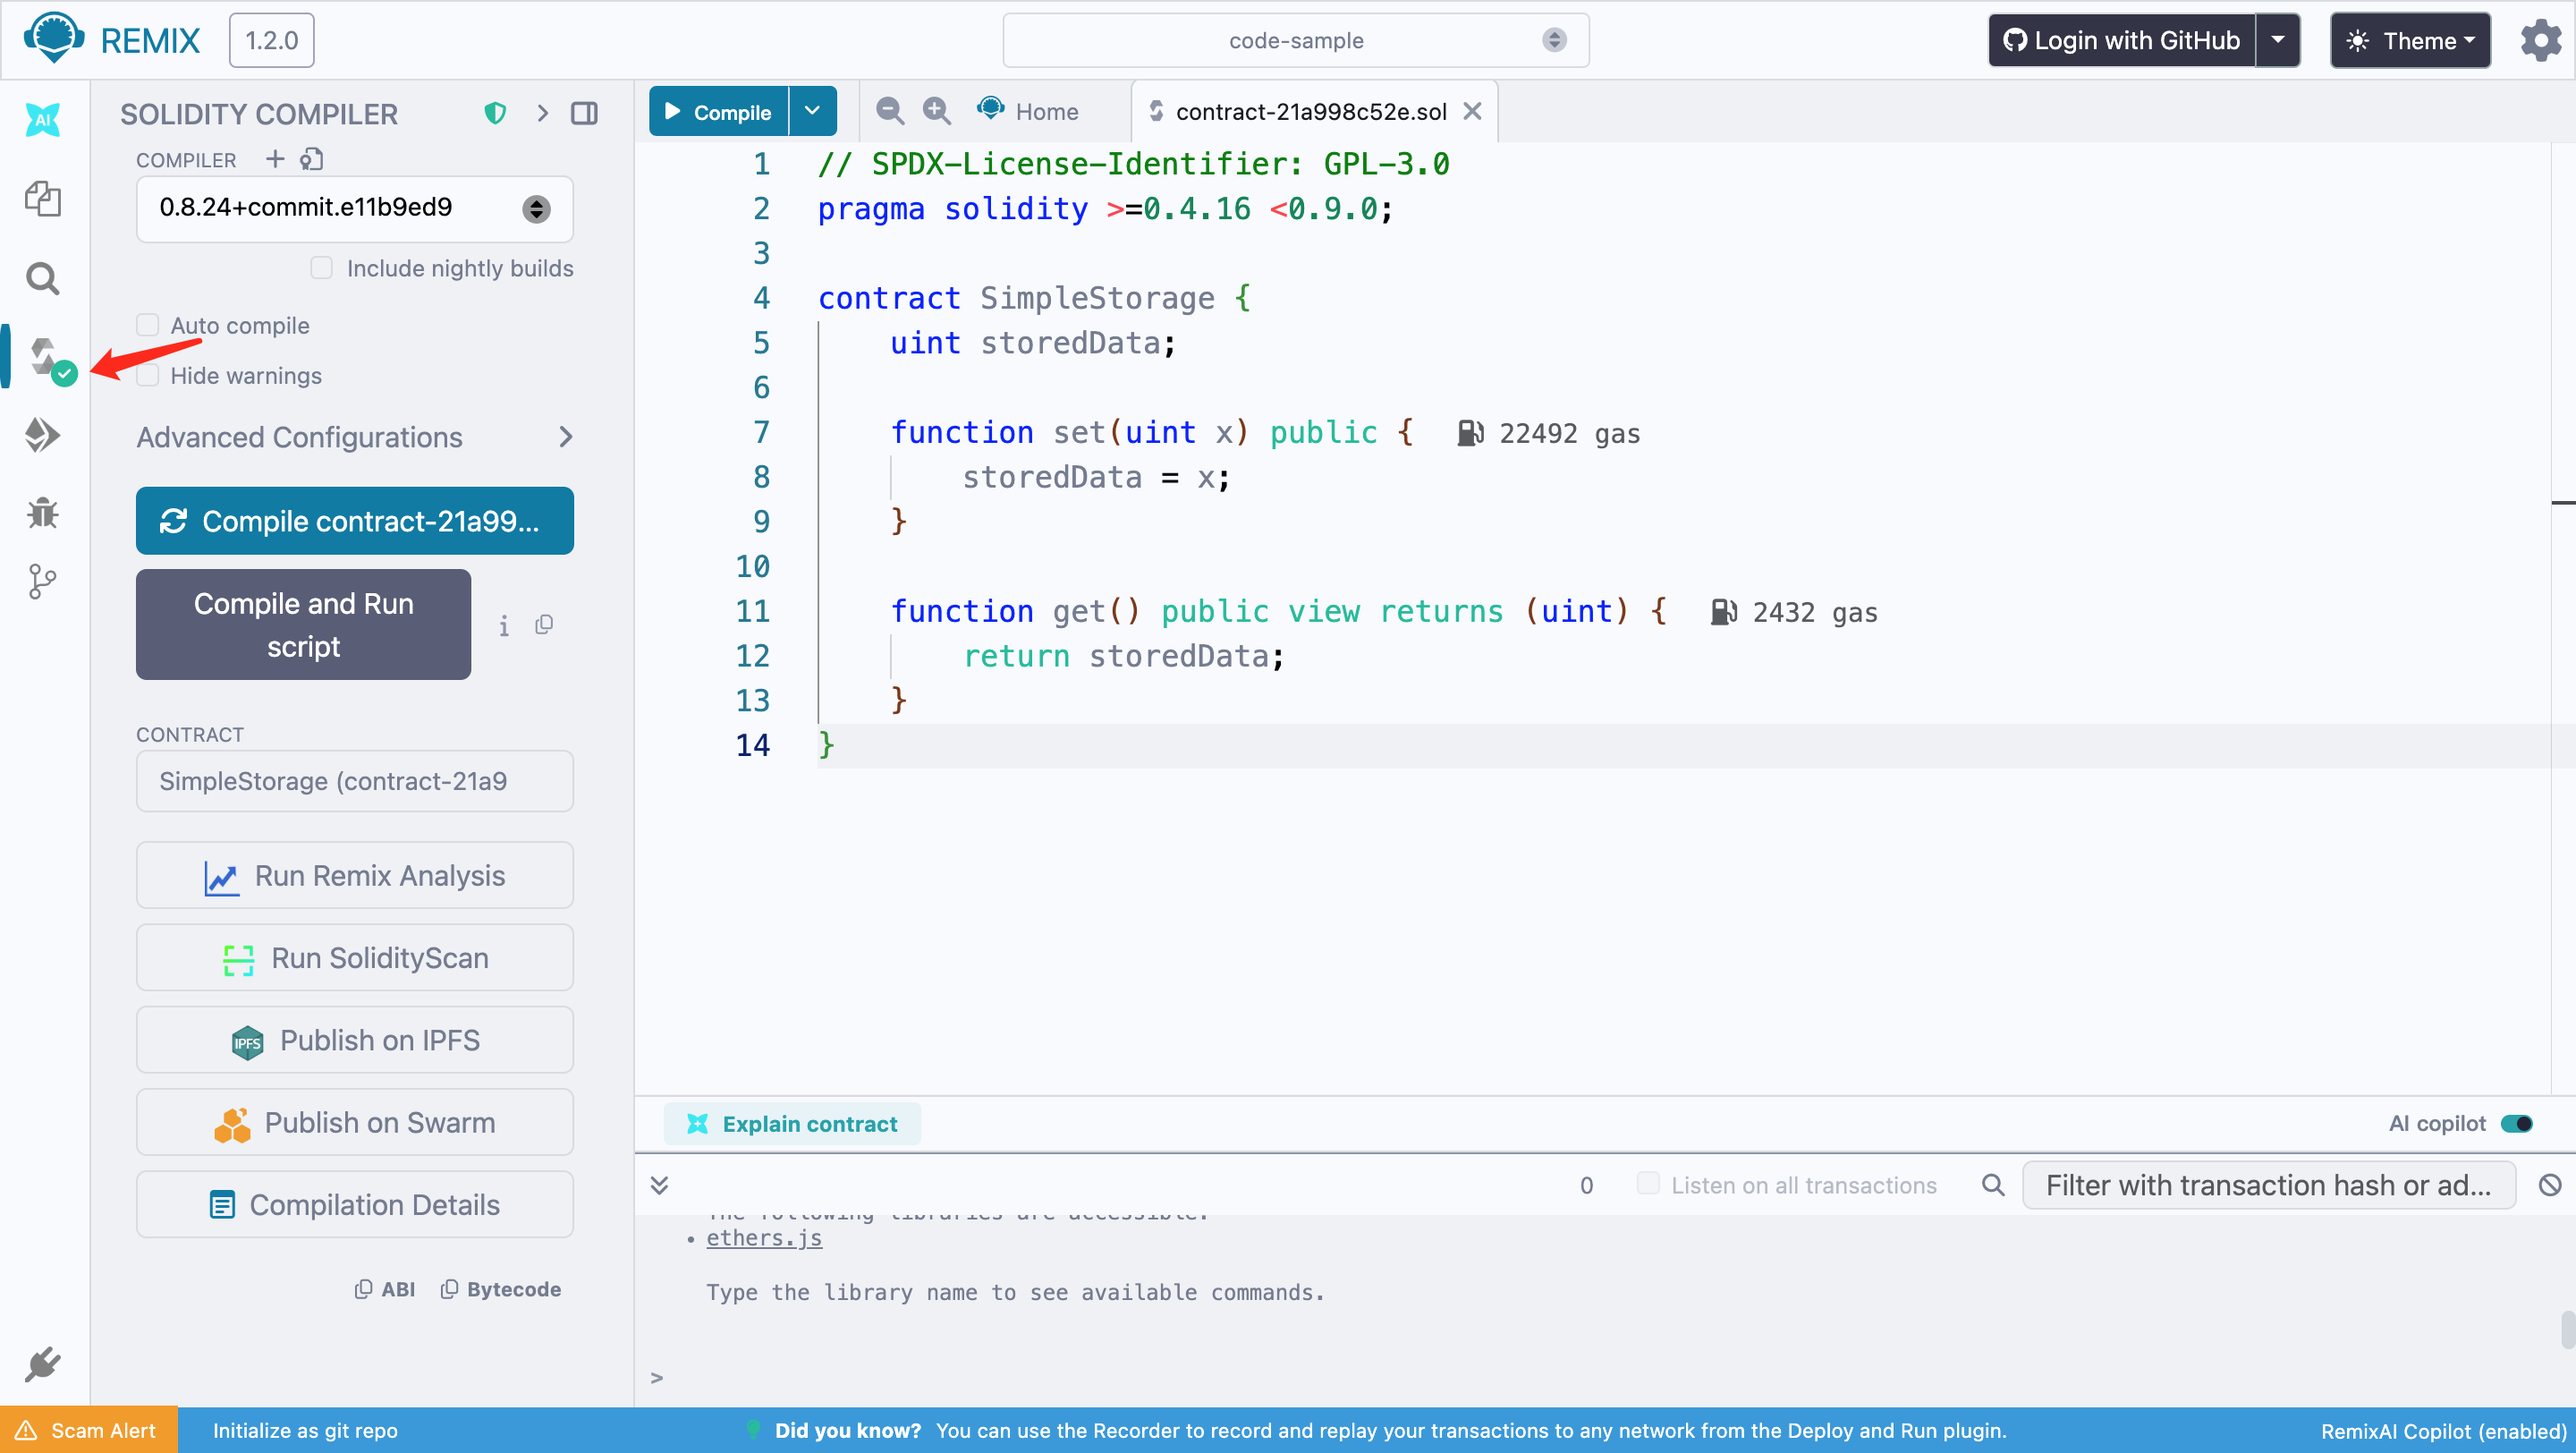Open the ethers.js link in terminal

[764, 1237]
